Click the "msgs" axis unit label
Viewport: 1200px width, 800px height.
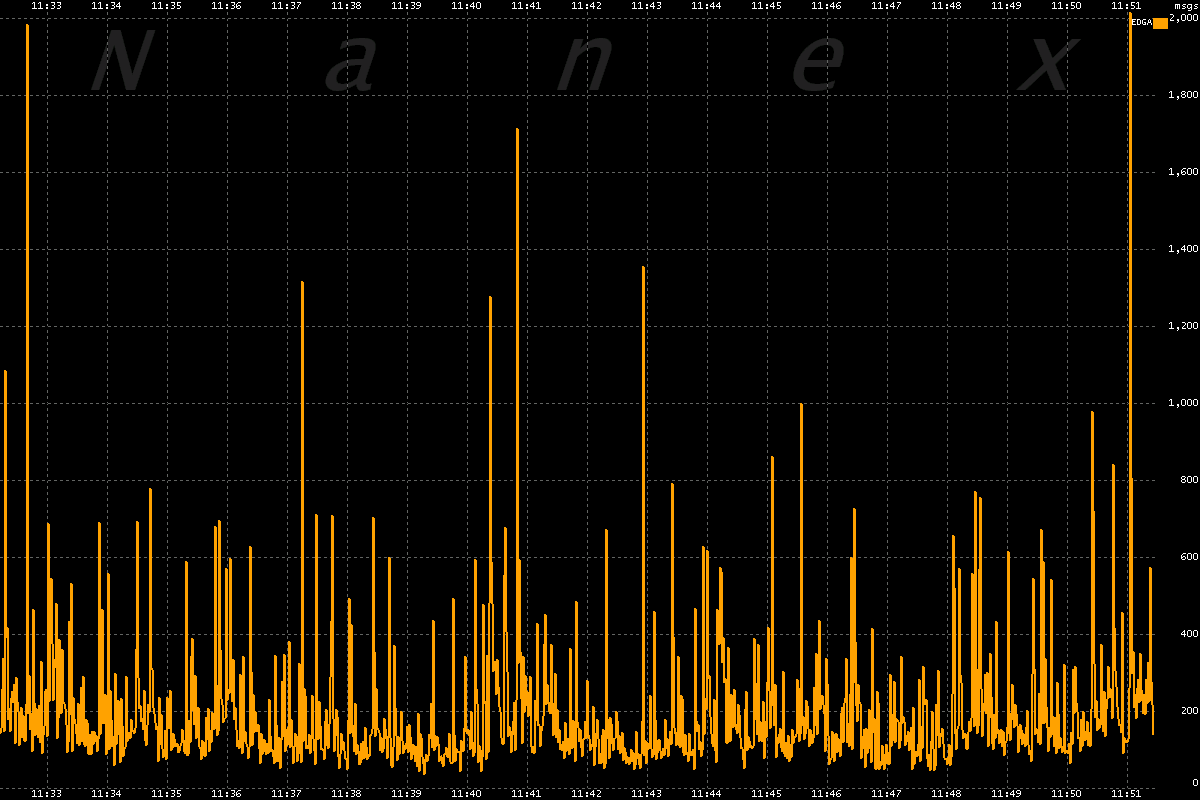coord(1184,6)
